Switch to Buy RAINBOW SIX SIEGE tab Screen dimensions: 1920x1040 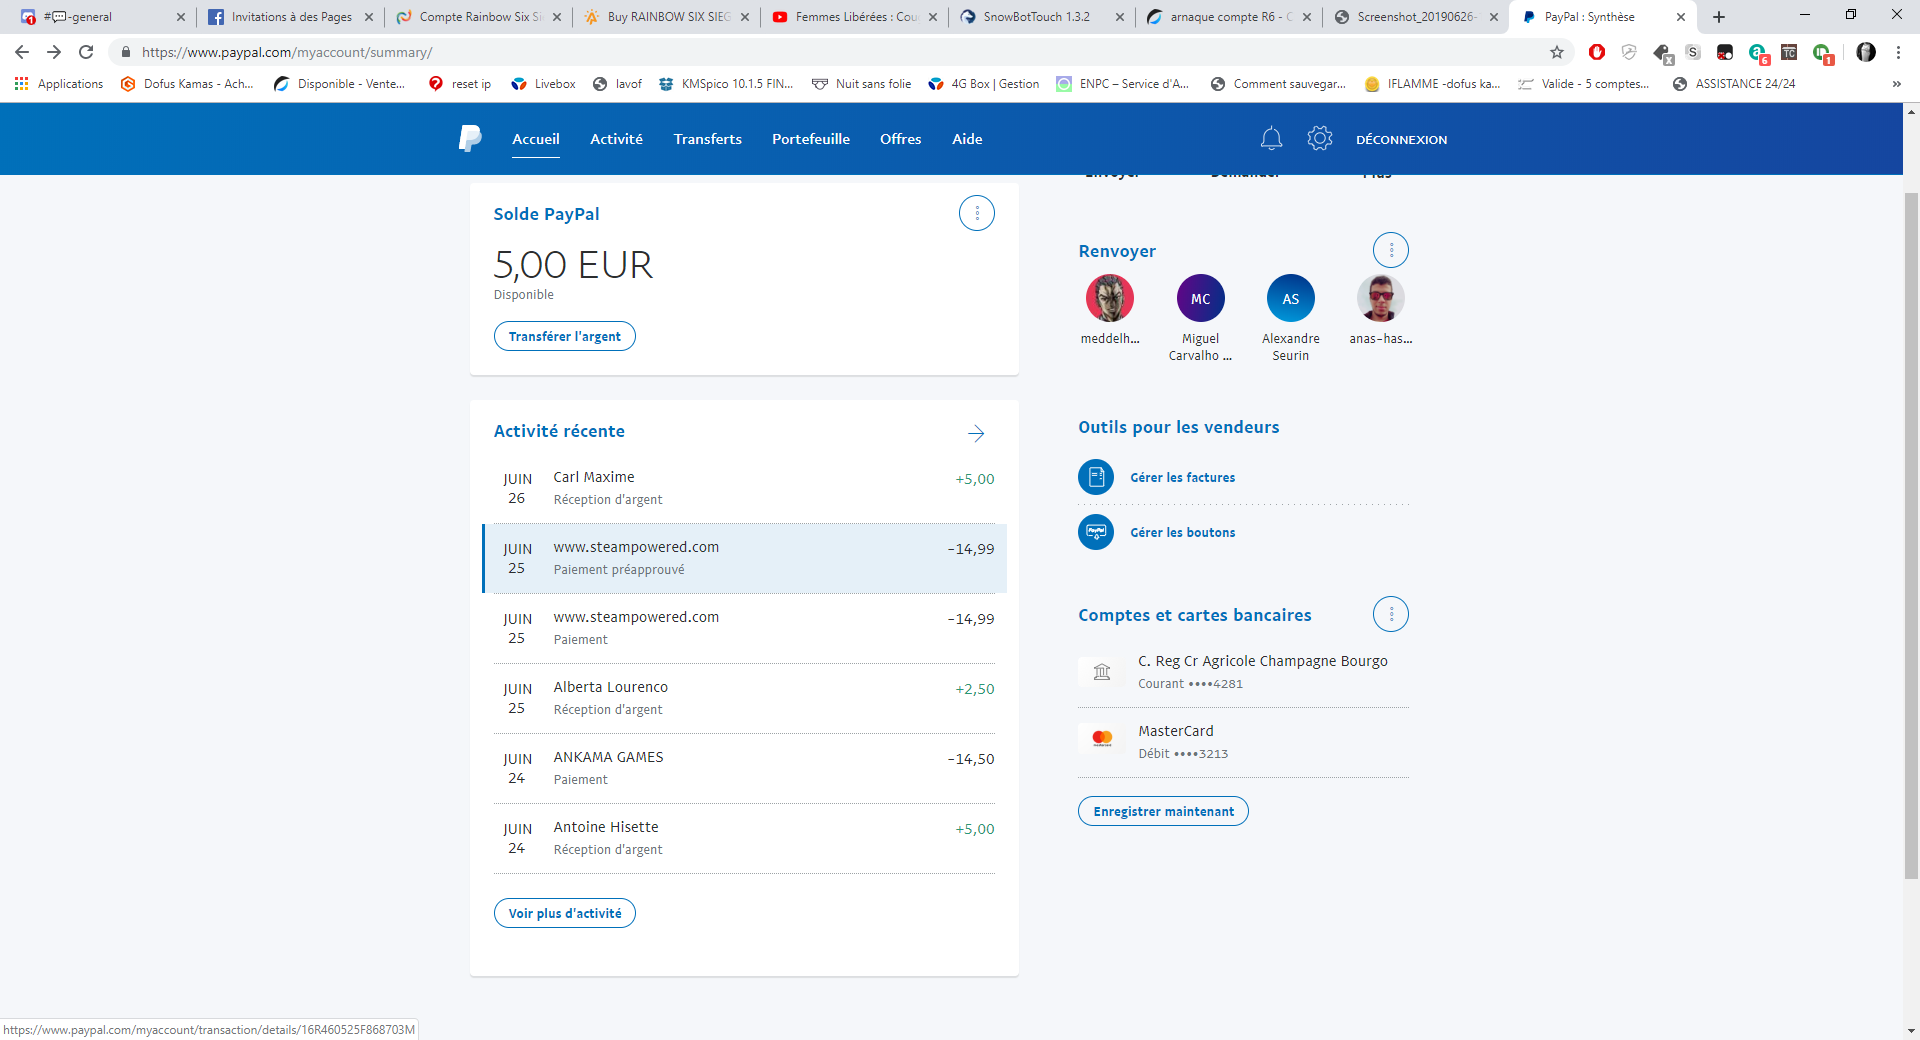pyautogui.click(x=666, y=17)
